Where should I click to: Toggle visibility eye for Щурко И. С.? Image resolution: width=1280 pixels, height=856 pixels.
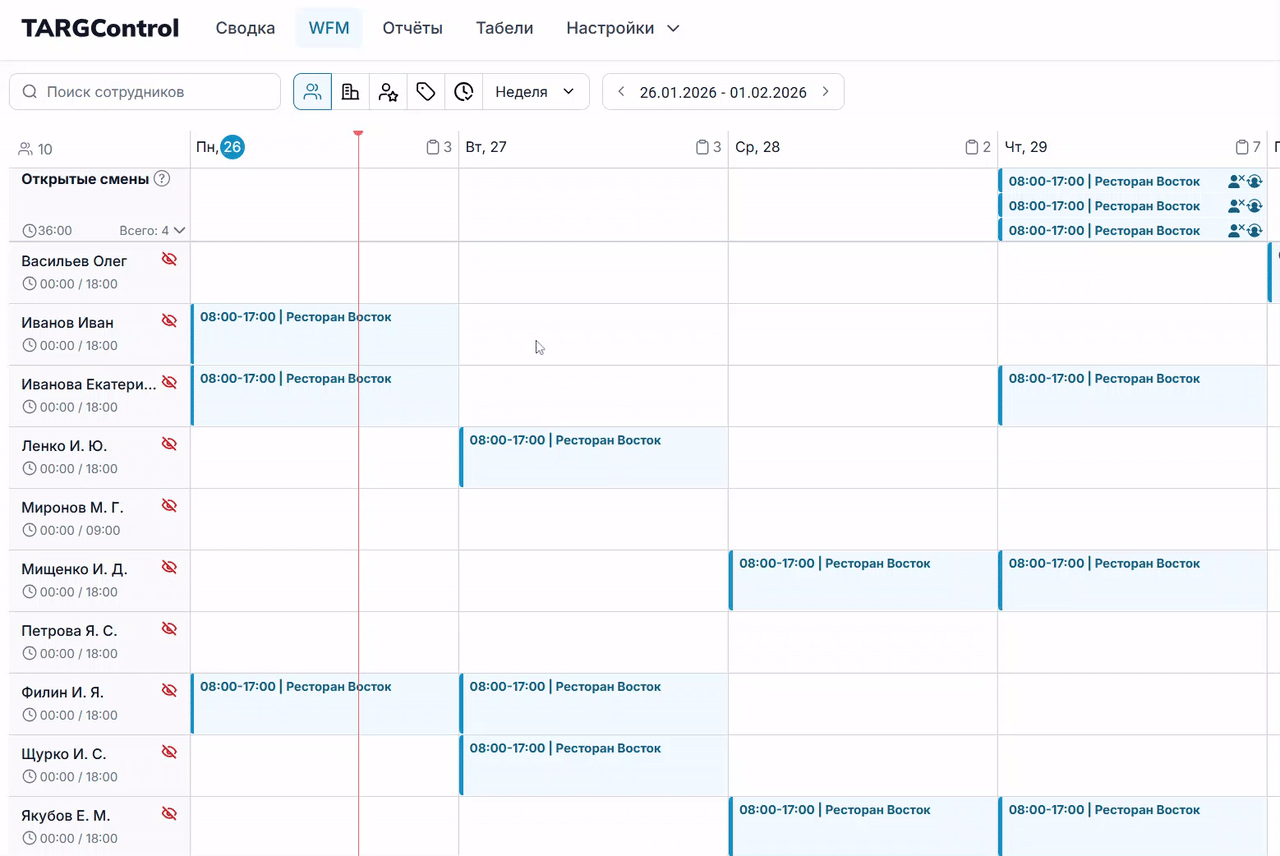(169, 752)
